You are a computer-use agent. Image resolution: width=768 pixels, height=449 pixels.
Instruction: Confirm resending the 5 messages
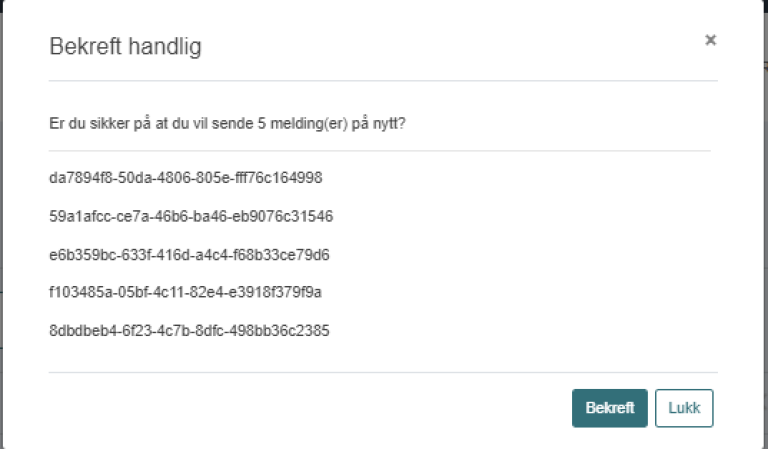pyautogui.click(x=609, y=408)
